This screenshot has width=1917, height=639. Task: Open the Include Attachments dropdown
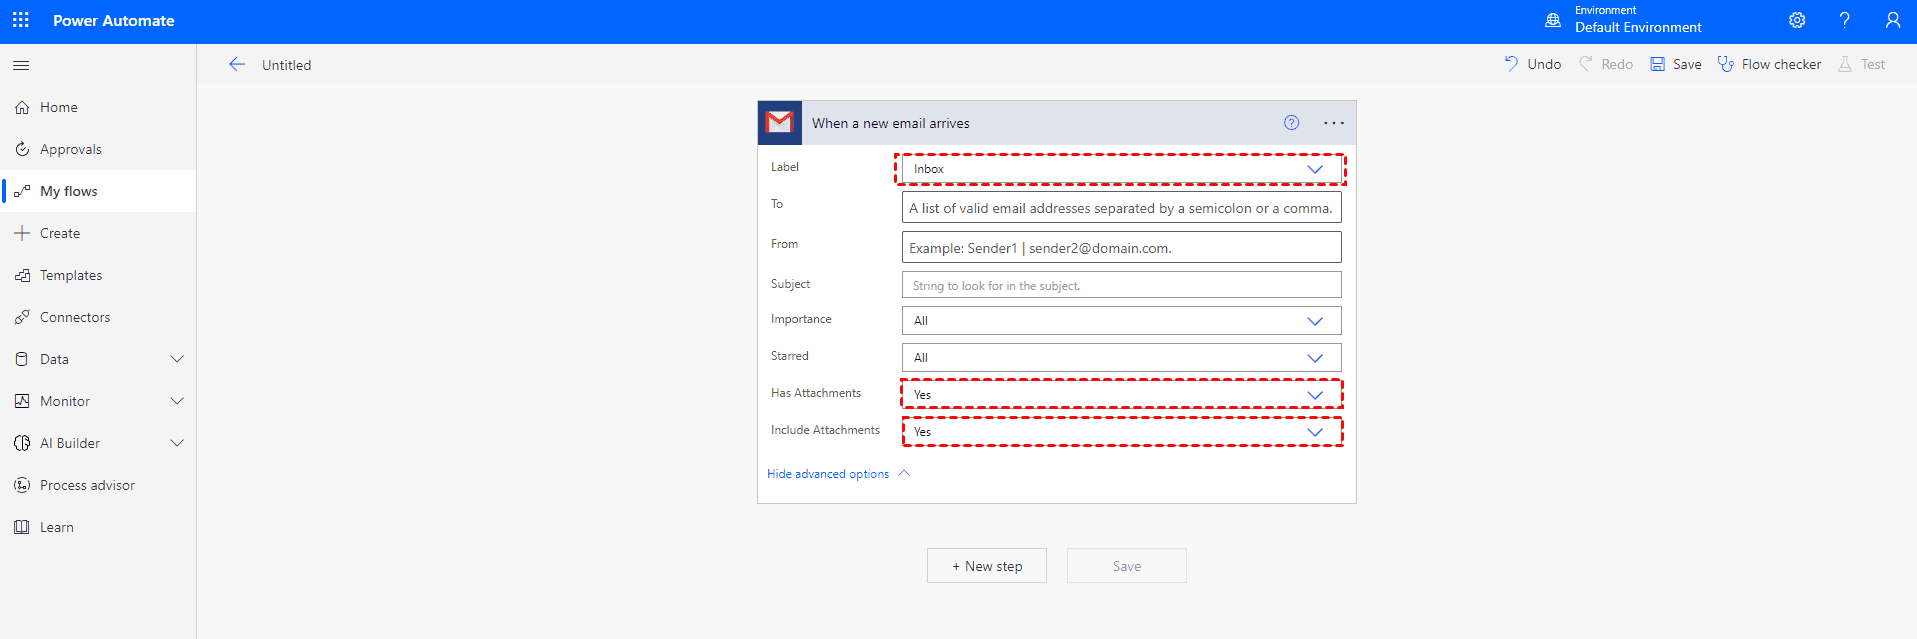point(1121,432)
